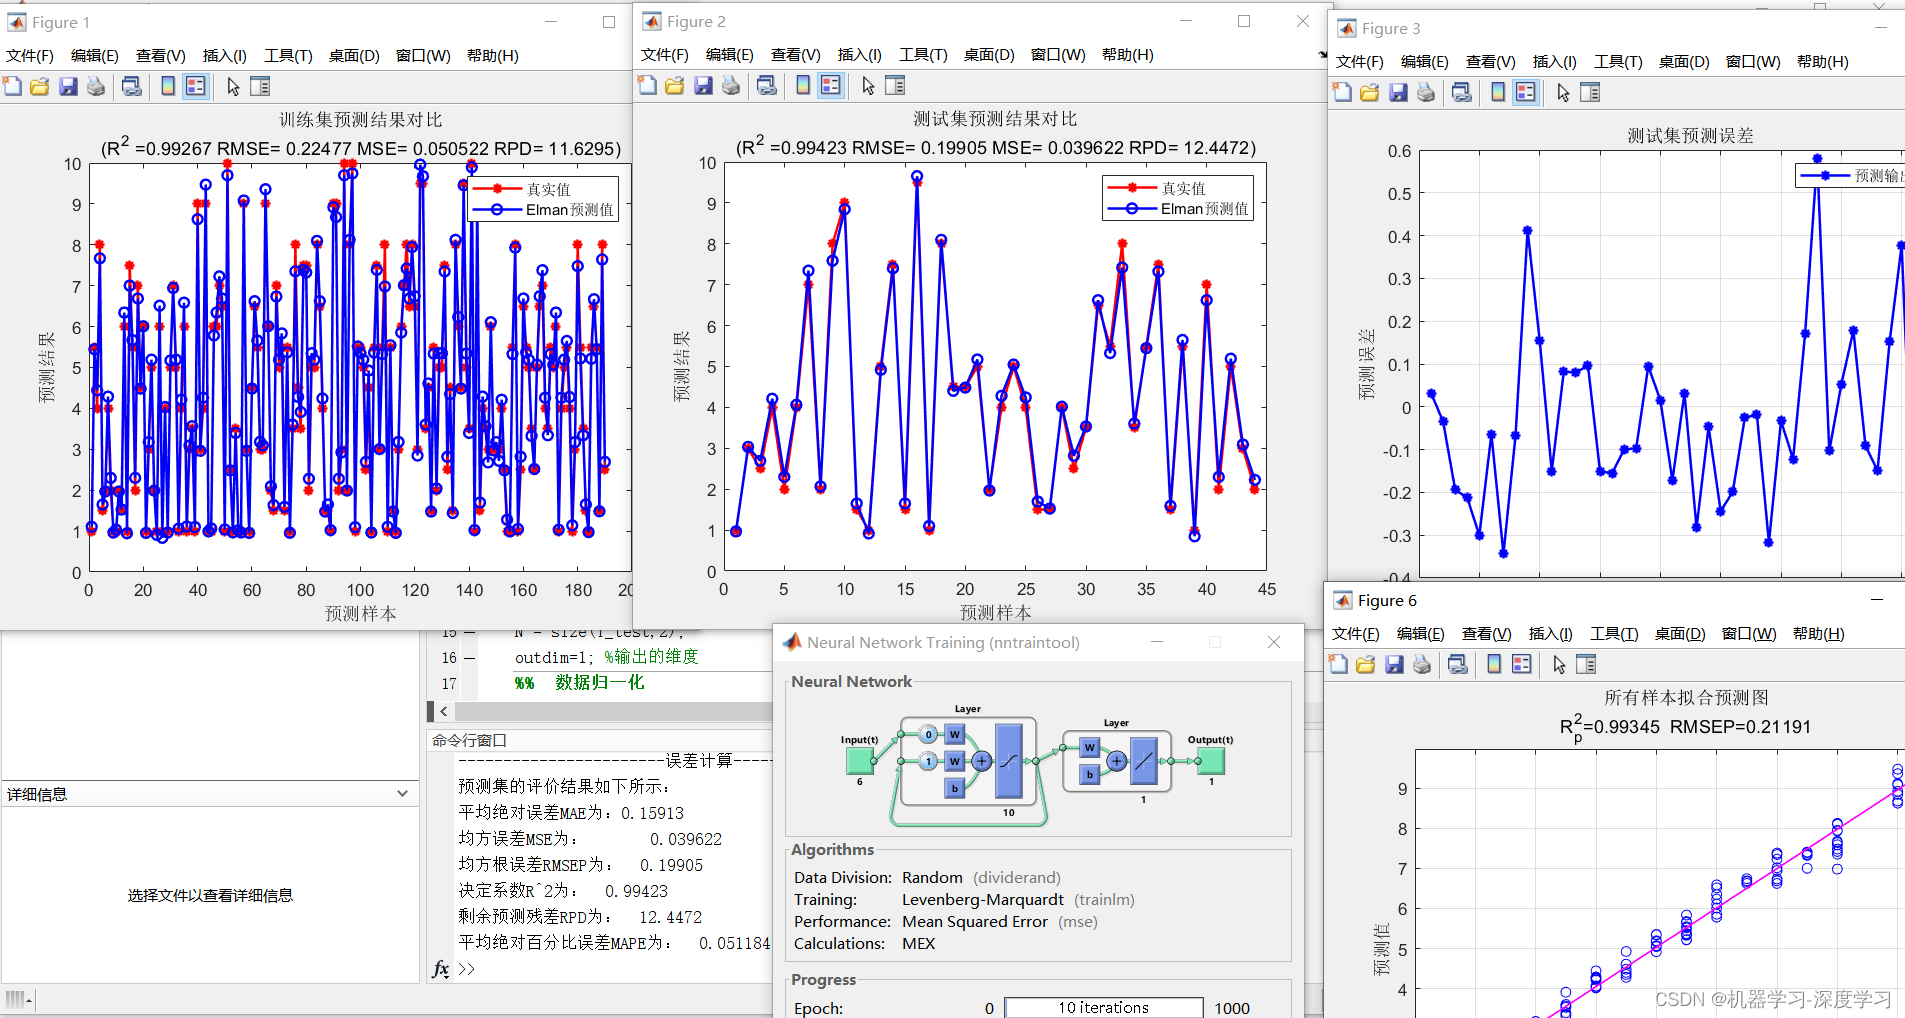The height and width of the screenshot is (1018, 1905).
Task: Click the Epoch progress bar showing 10 iterations
Action: (1104, 1007)
